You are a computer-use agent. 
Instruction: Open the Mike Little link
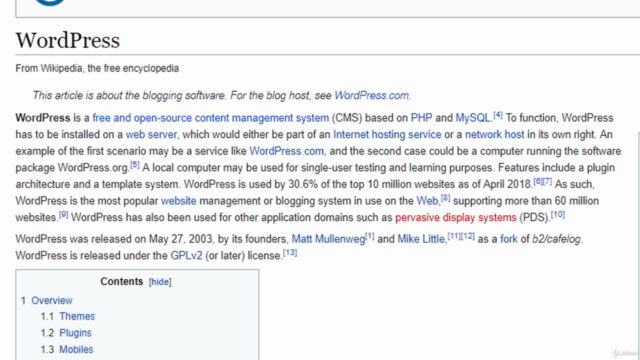421,239
